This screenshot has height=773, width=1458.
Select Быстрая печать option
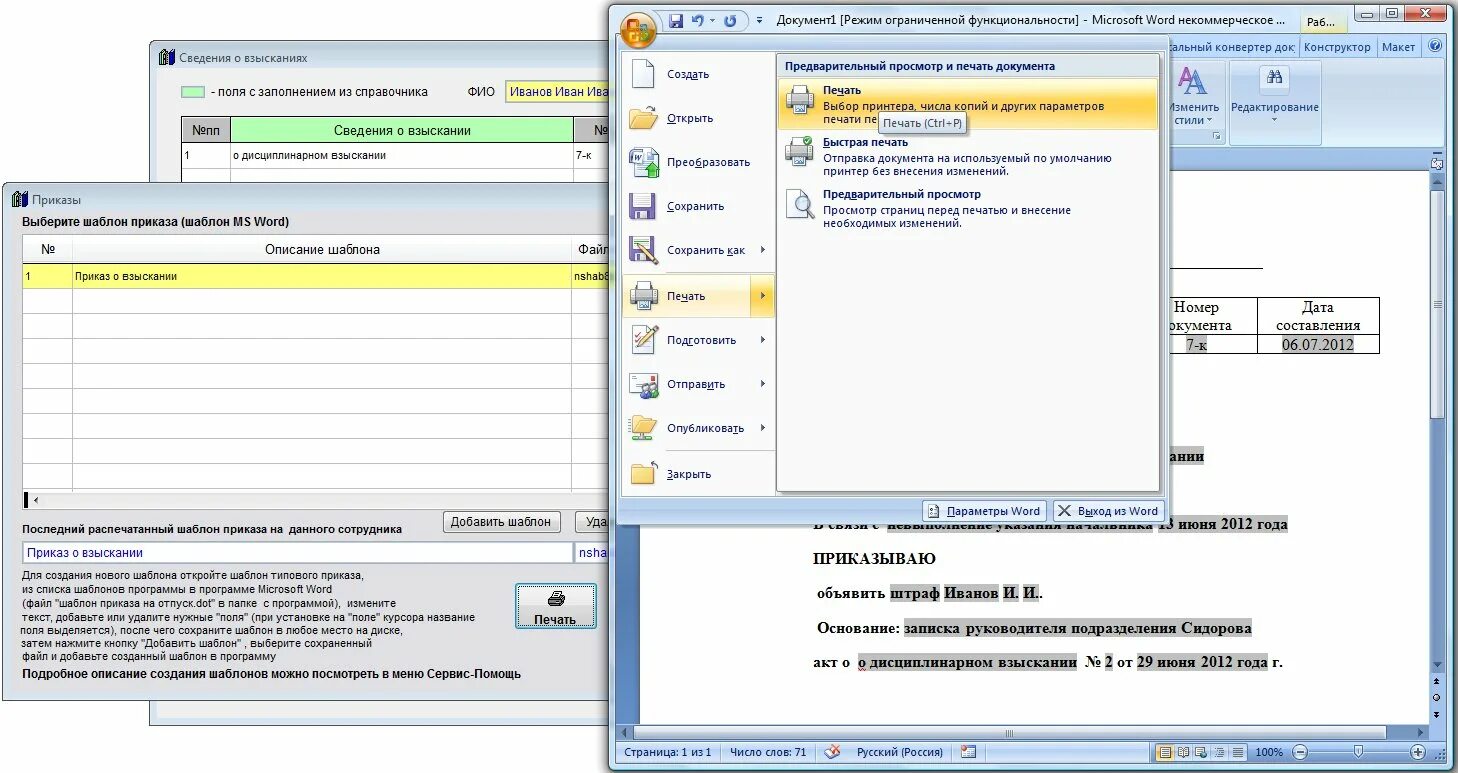(x=967, y=156)
